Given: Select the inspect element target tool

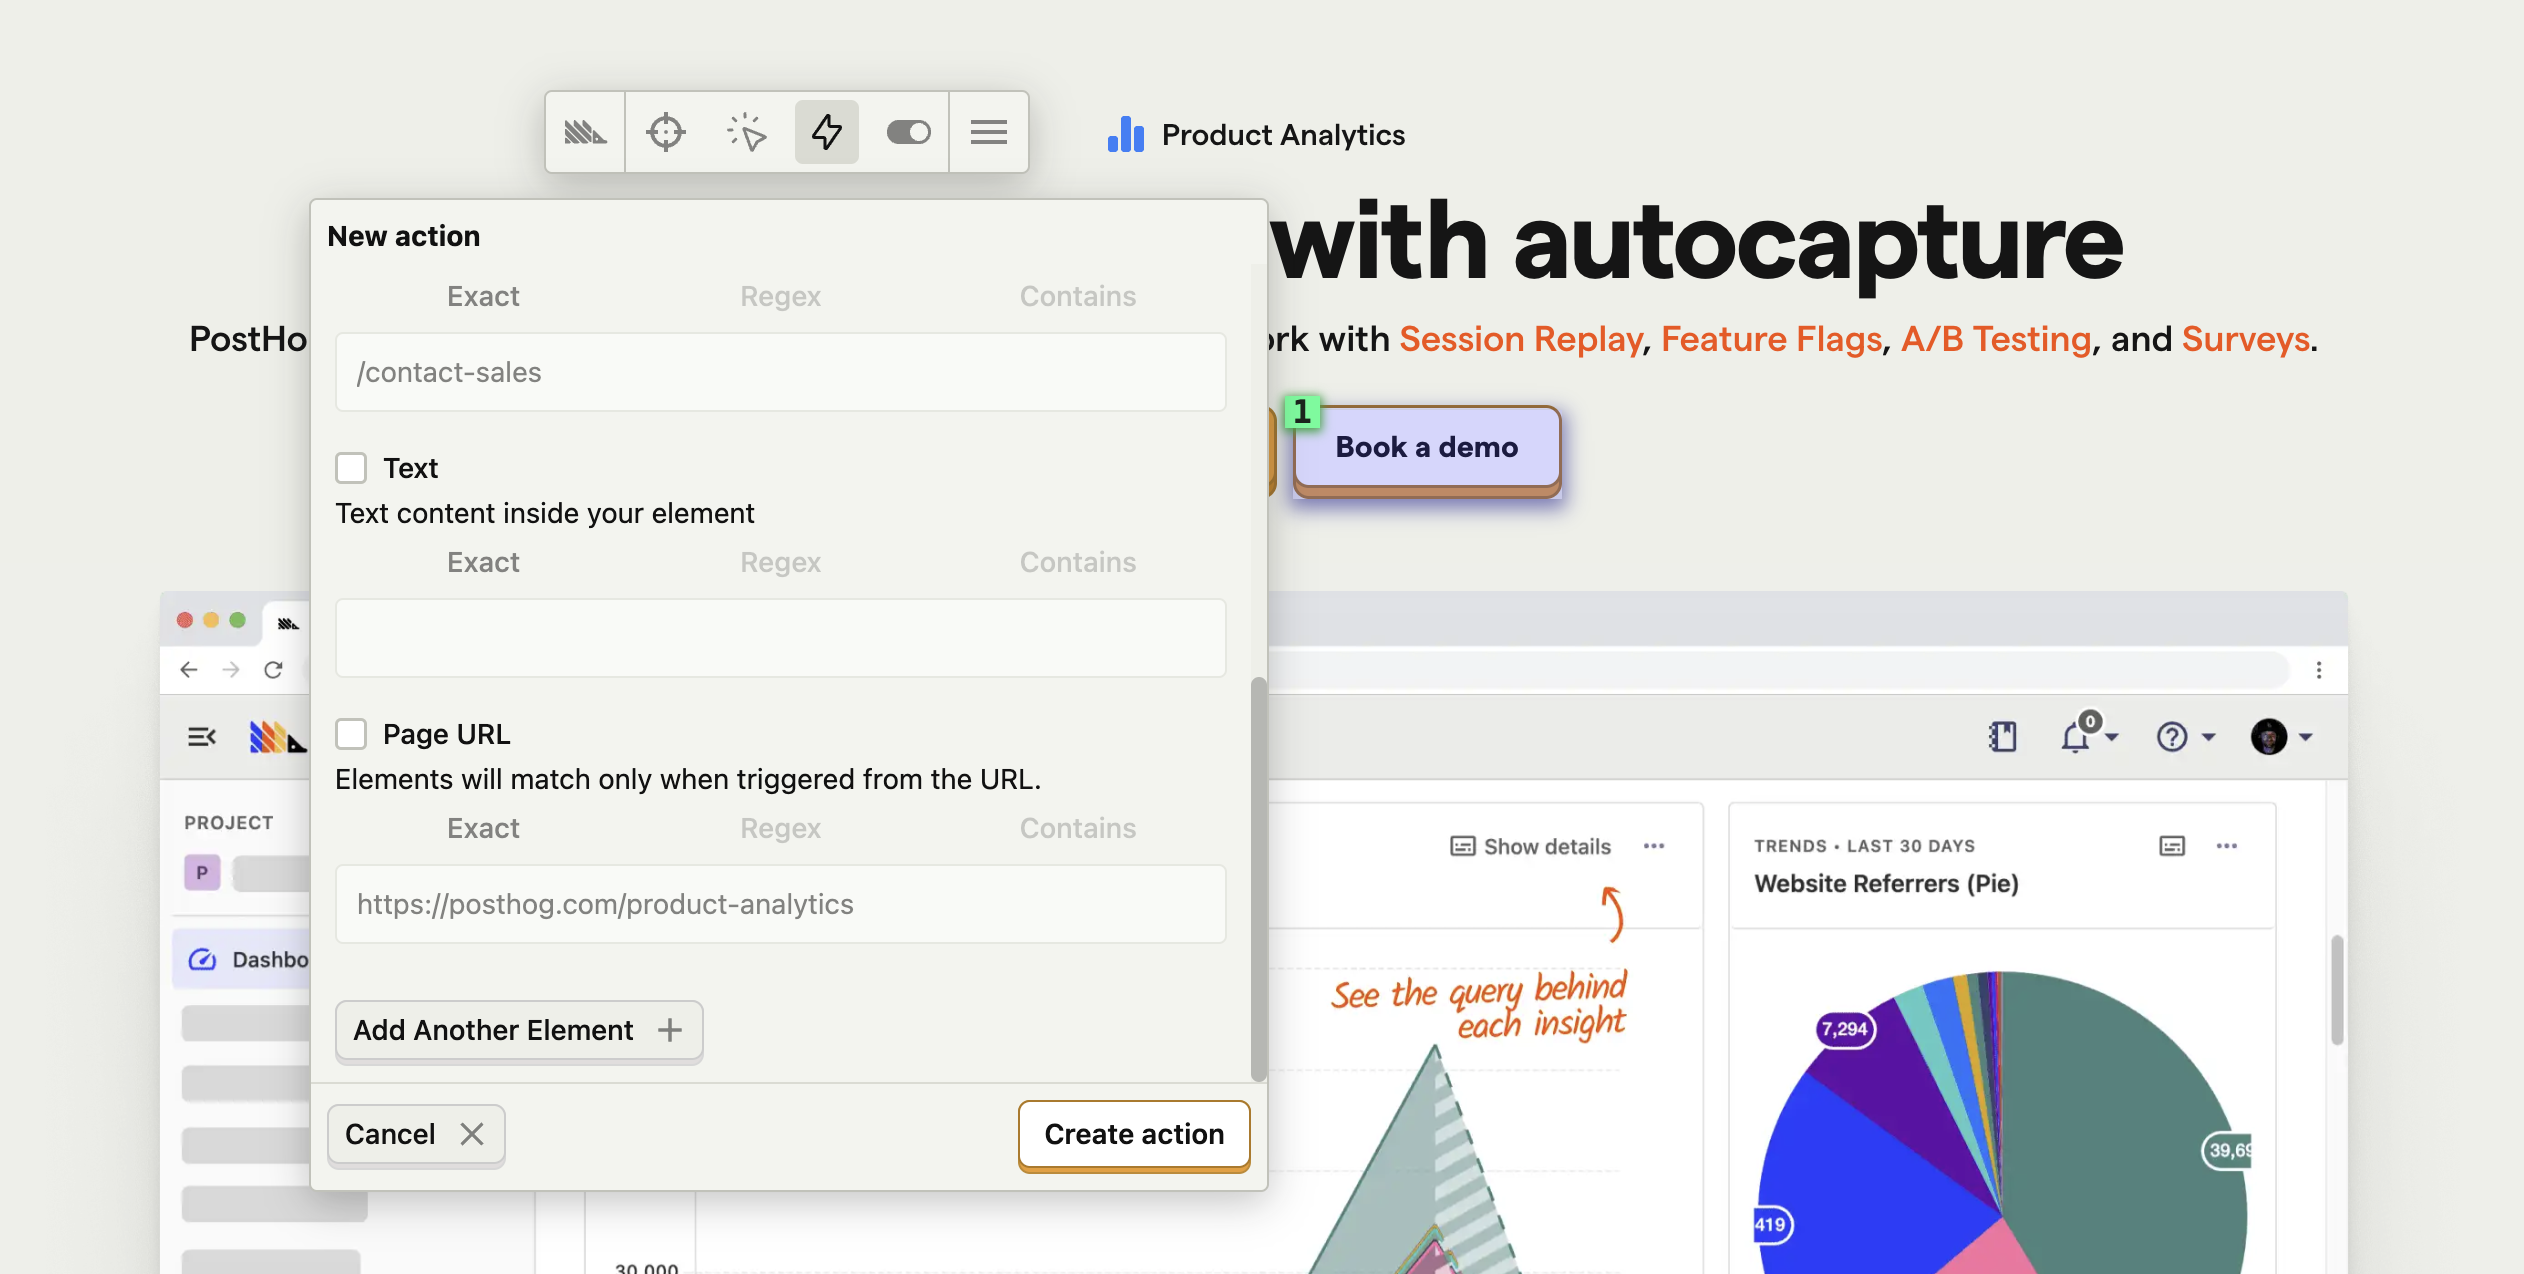Looking at the screenshot, I should [x=667, y=131].
